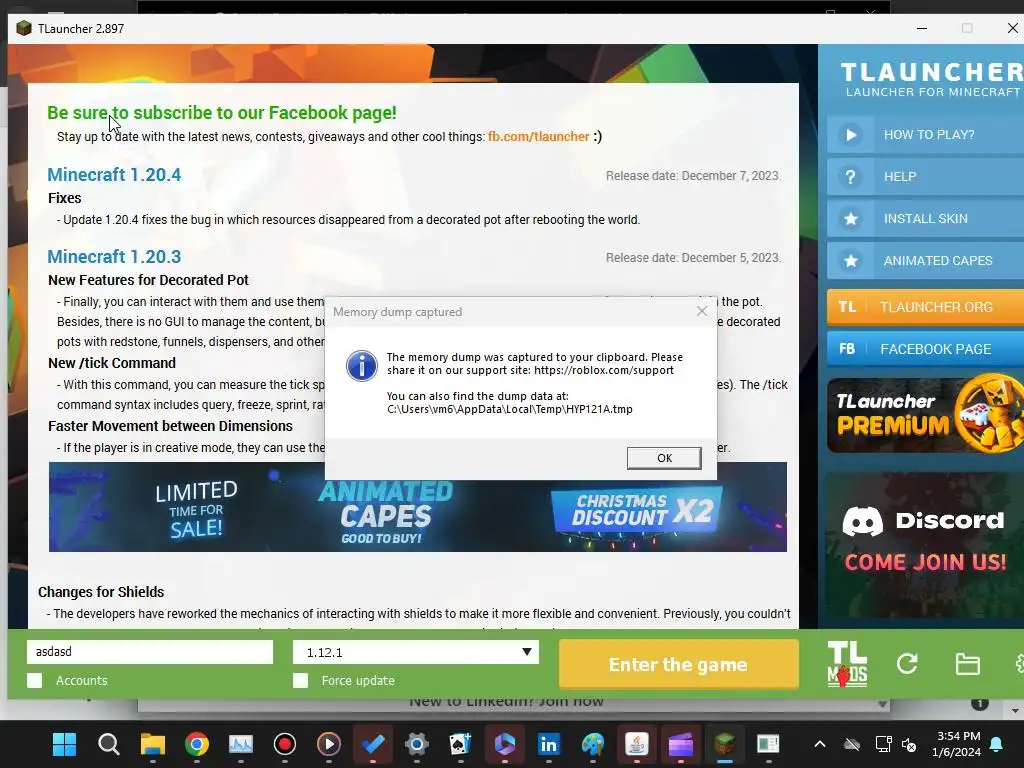Screen dimensions: 1024x768
Task: Click the How to Play play icon
Action: coord(850,135)
